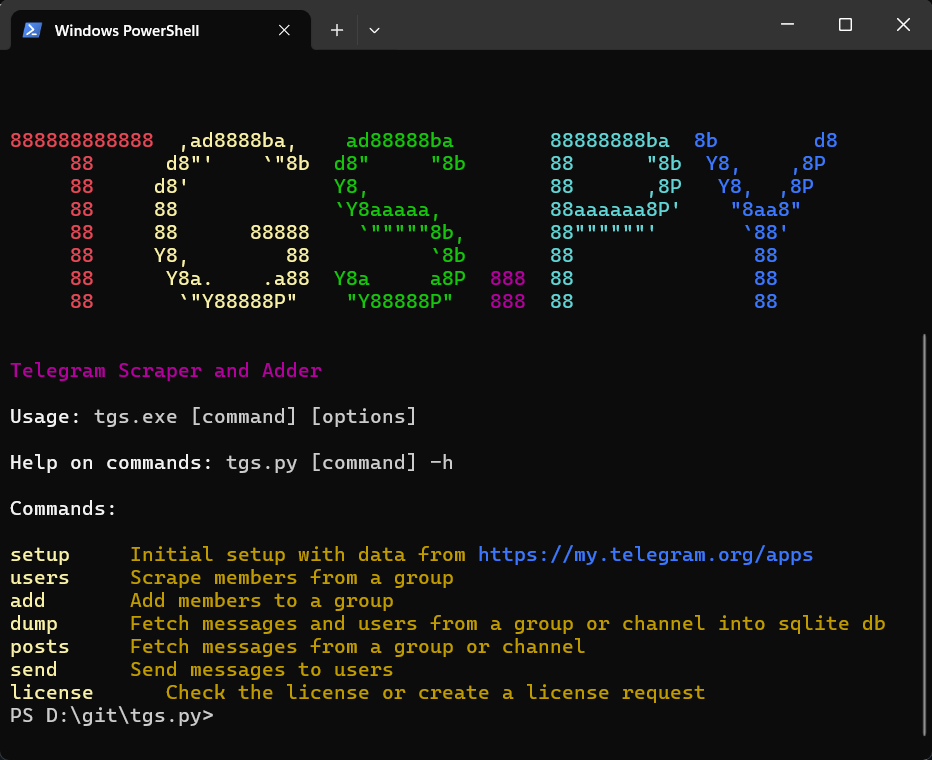Viewport: 932px width, 760px height.
Task: Click 'Telegram Scraper and Adder' title text
Action: pos(166,371)
